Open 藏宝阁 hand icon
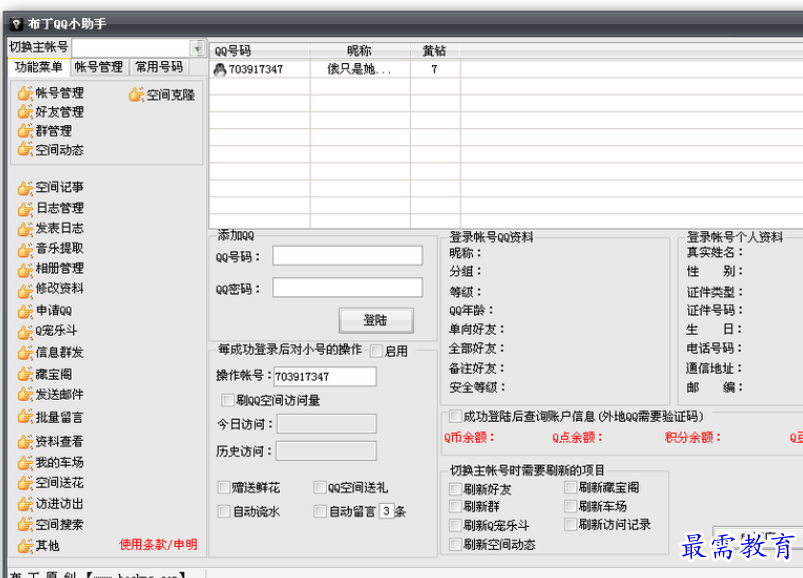The width and height of the screenshot is (803, 578). (25, 375)
